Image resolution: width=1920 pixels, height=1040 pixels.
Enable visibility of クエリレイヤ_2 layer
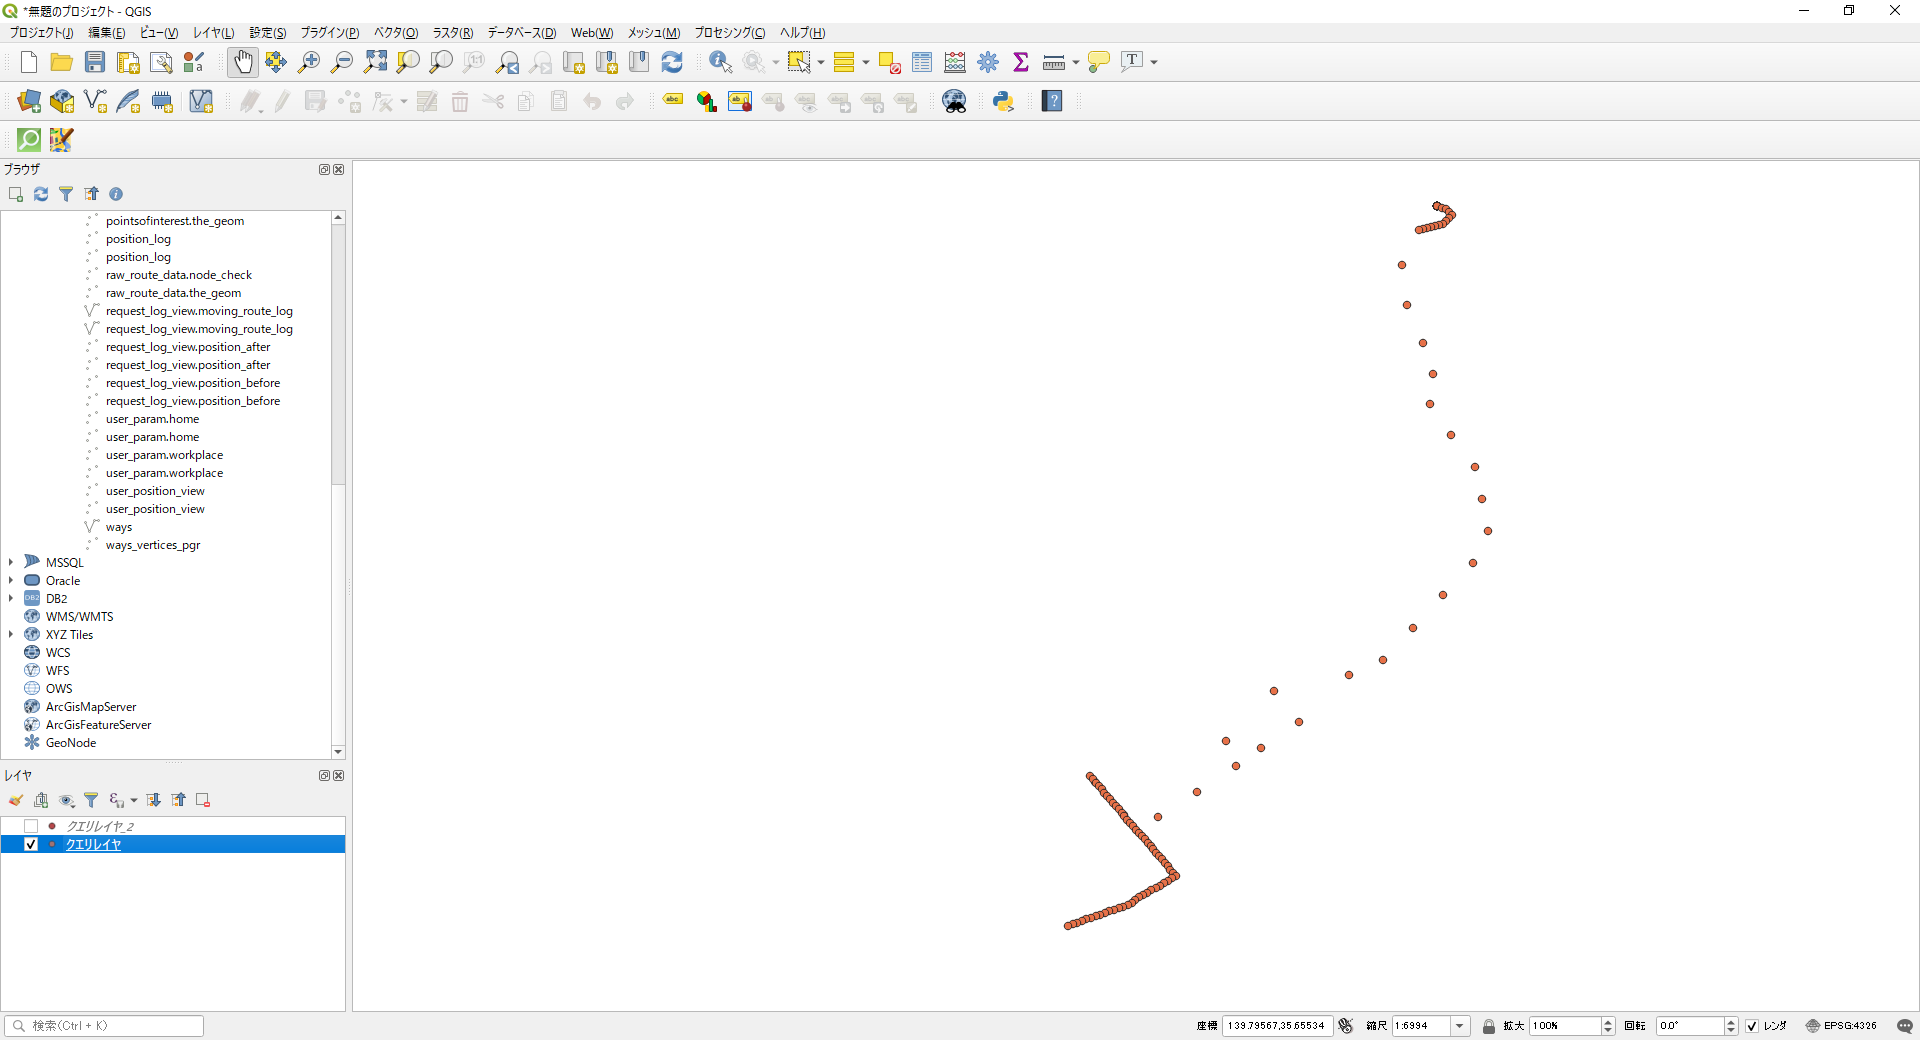tap(31, 826)
